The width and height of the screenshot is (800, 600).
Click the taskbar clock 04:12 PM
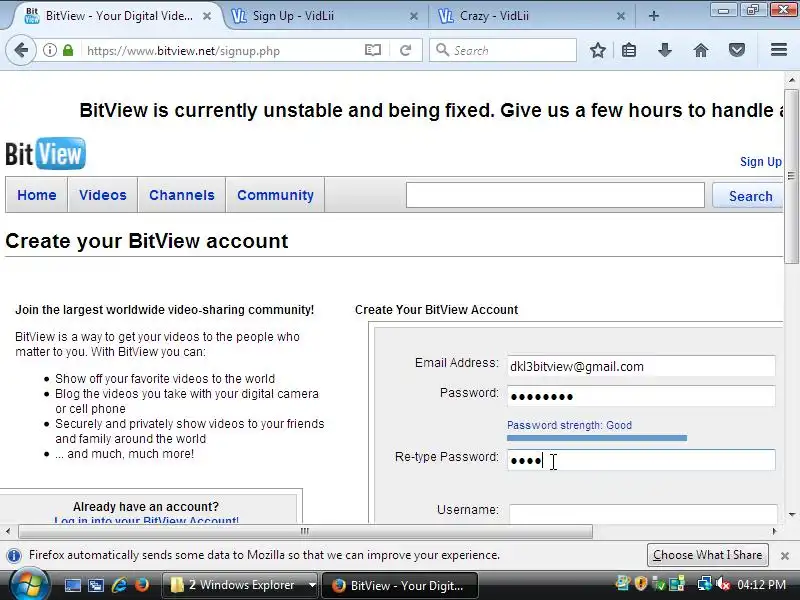(761, 585)
